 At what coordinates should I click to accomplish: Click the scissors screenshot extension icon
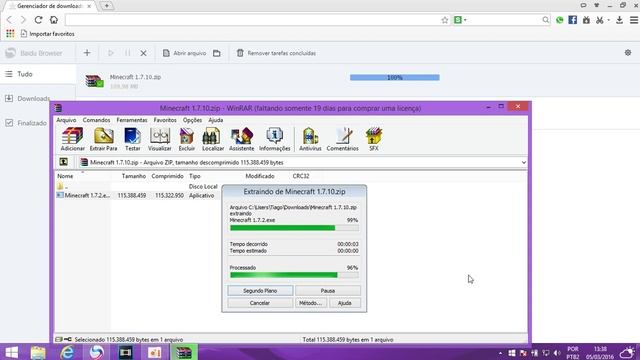(599, 20)
